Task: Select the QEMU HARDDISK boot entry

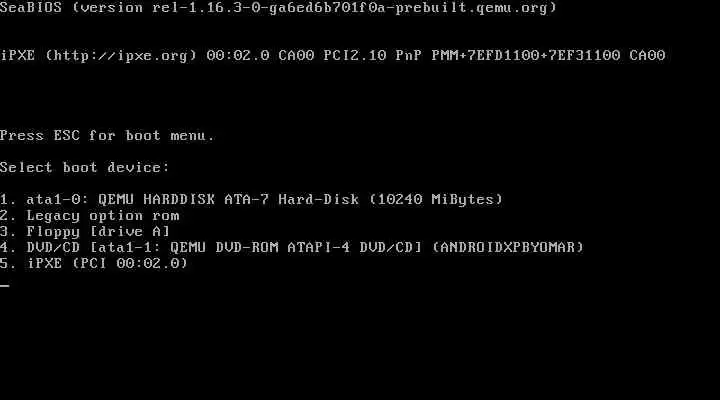Action: [x=251, y=199]
